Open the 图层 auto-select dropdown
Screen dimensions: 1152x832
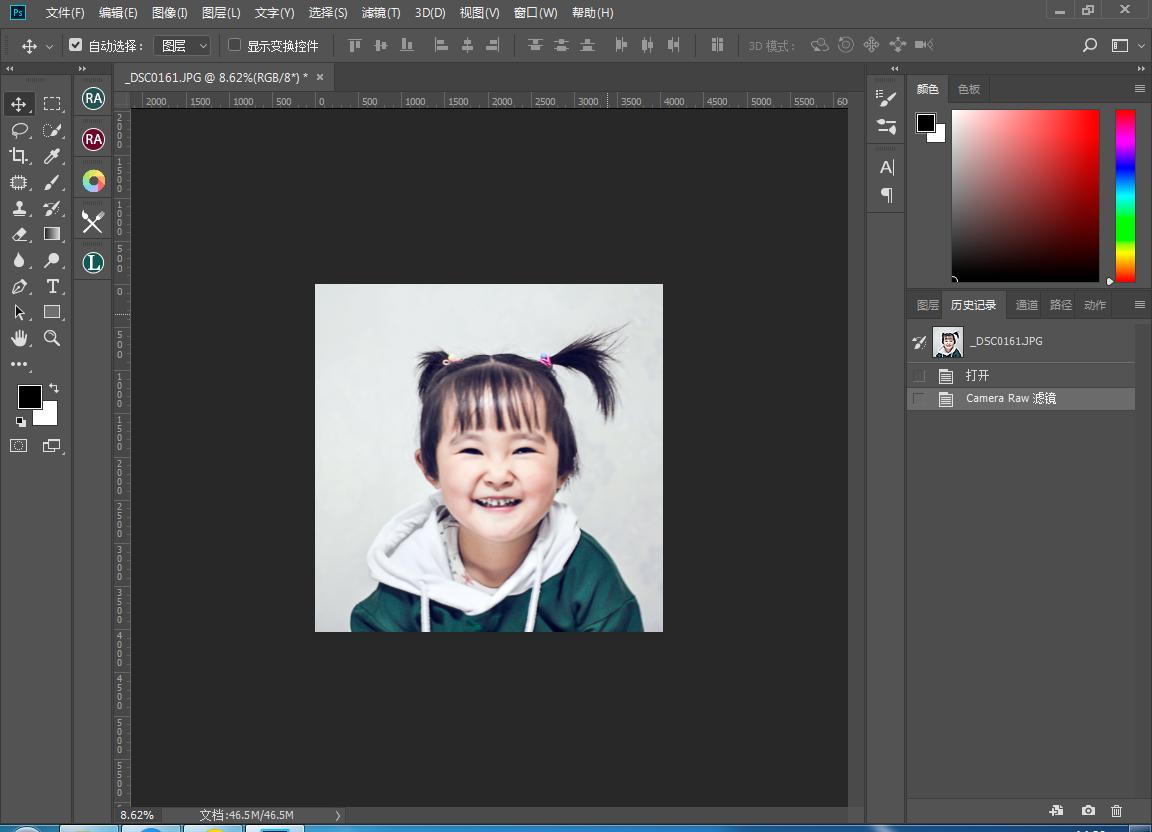coord(182,46)
